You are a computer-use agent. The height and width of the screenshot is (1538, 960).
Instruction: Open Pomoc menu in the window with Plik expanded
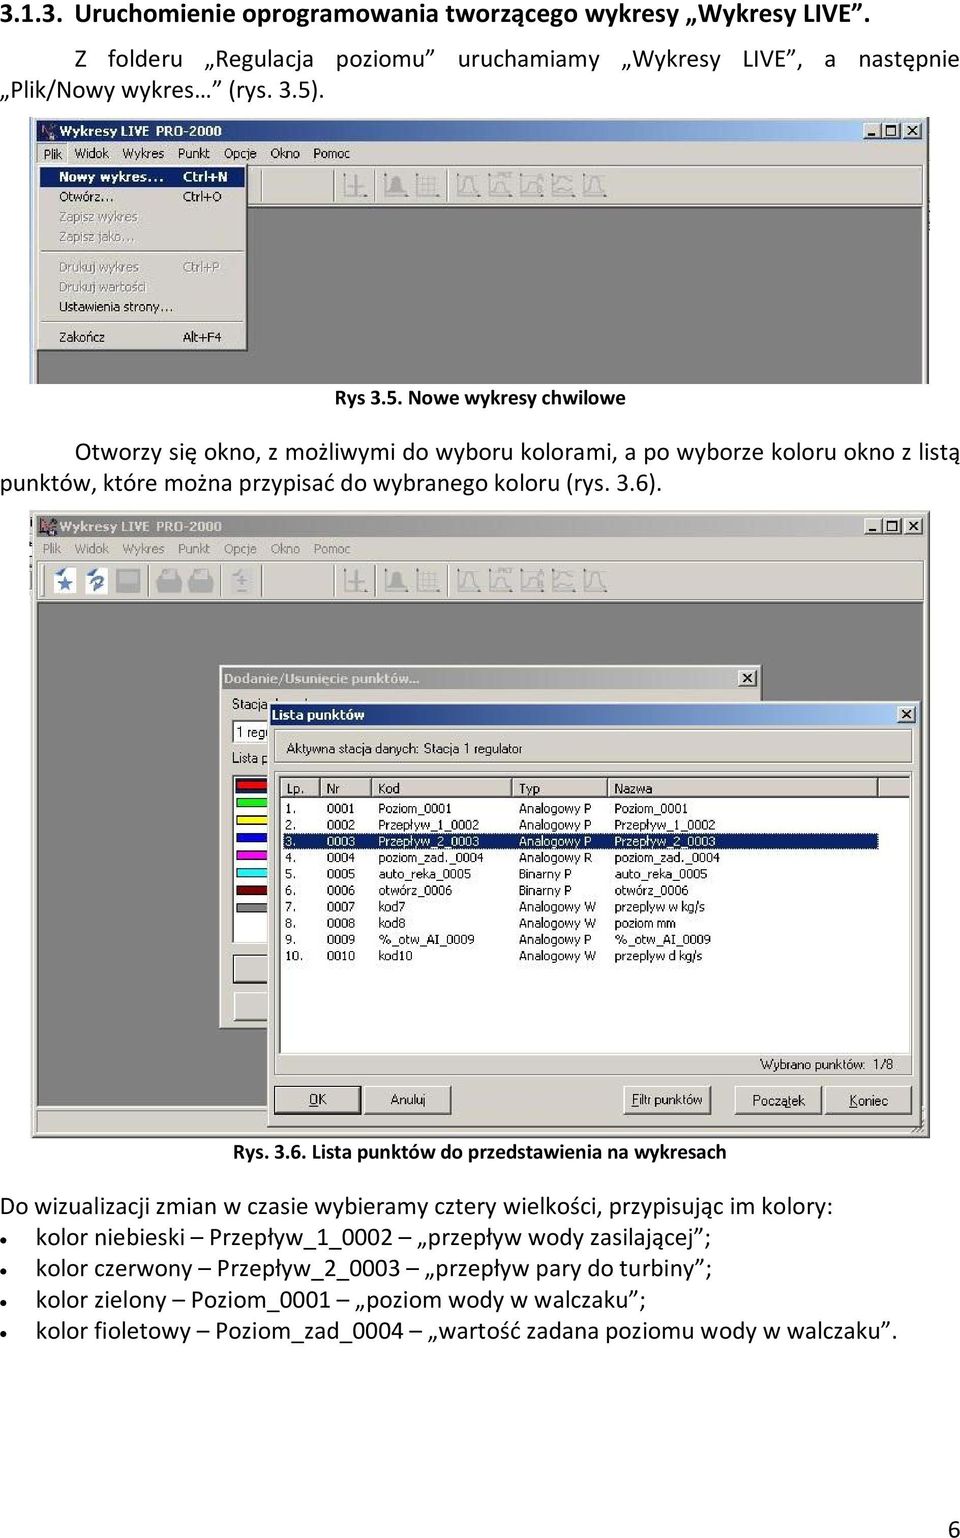331,153
